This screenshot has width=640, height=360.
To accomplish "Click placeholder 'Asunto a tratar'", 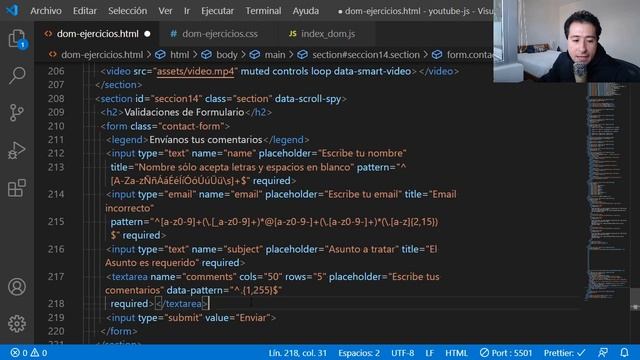I will [362, 249].
